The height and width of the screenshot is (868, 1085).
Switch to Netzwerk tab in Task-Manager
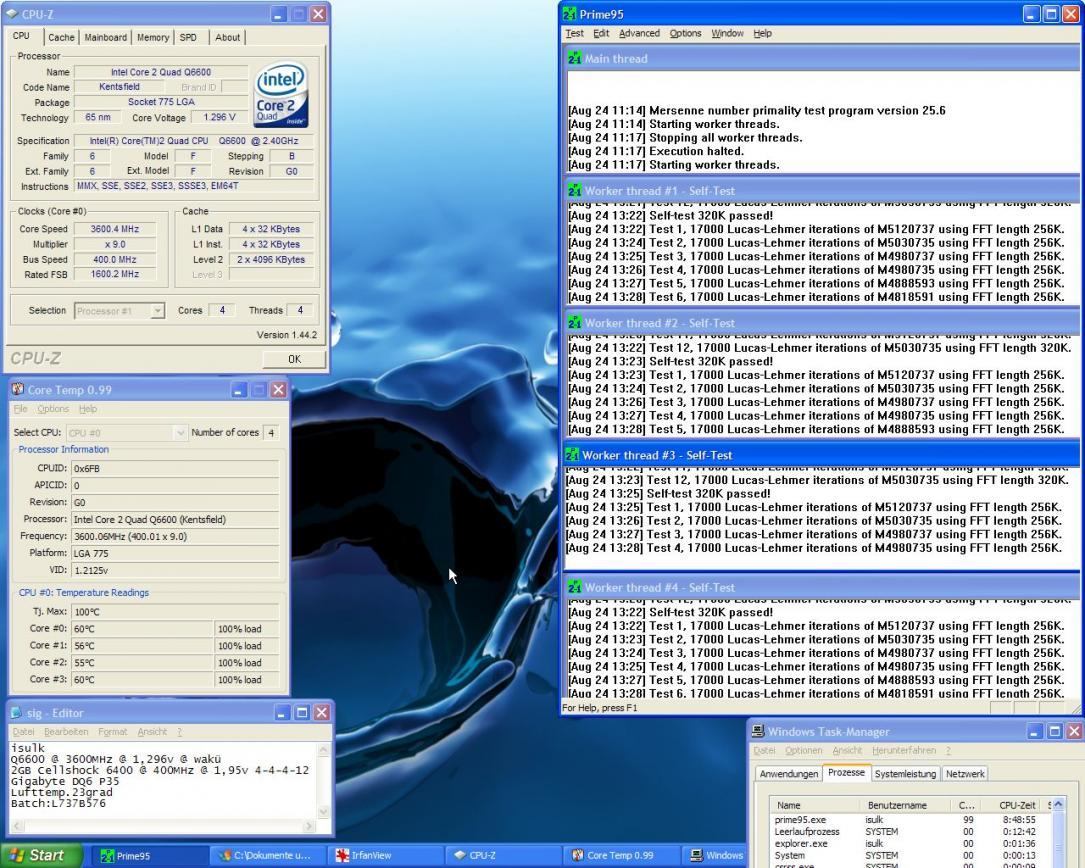point(965,774)
